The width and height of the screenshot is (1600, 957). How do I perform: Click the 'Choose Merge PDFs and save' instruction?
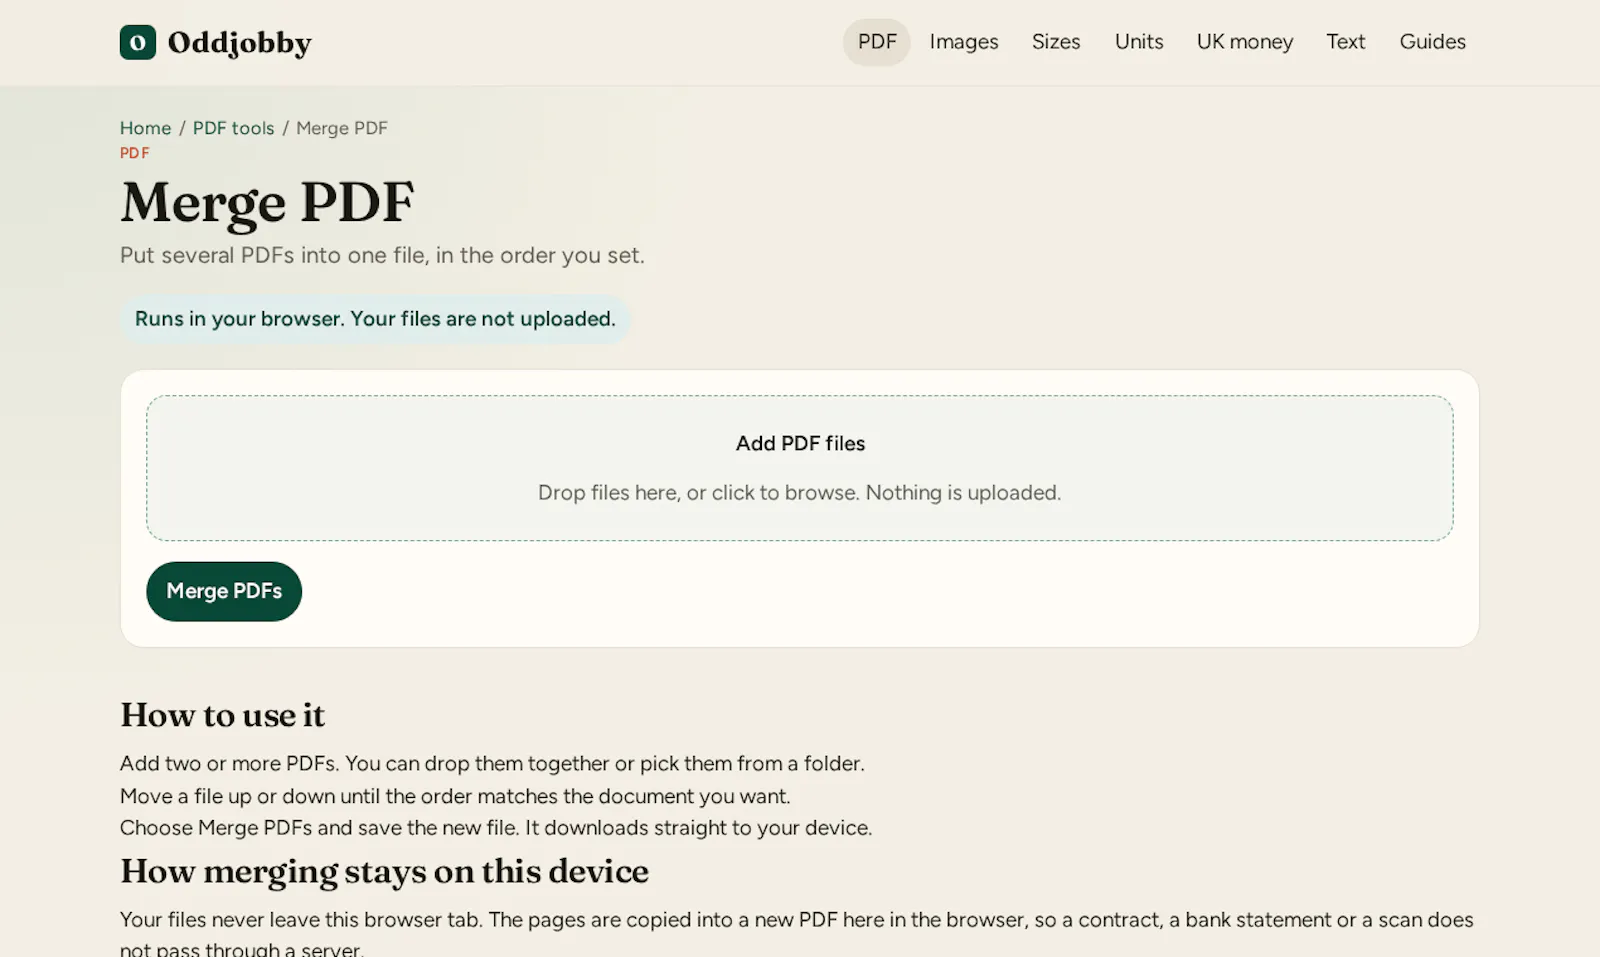tap(496, 828)
